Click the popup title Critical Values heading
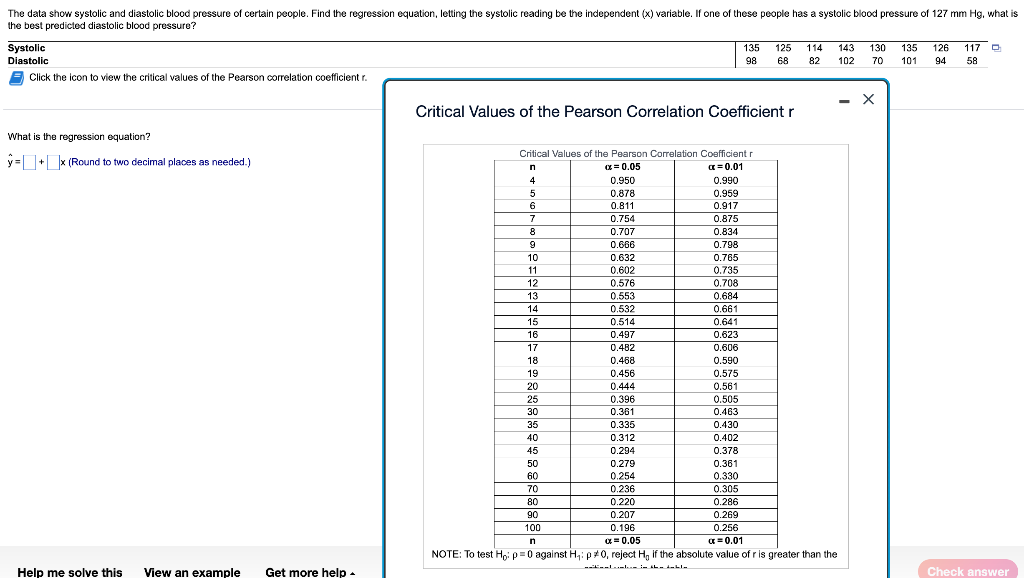The width and height of the screenshot is (1024, 578). (x=604, y=112)
